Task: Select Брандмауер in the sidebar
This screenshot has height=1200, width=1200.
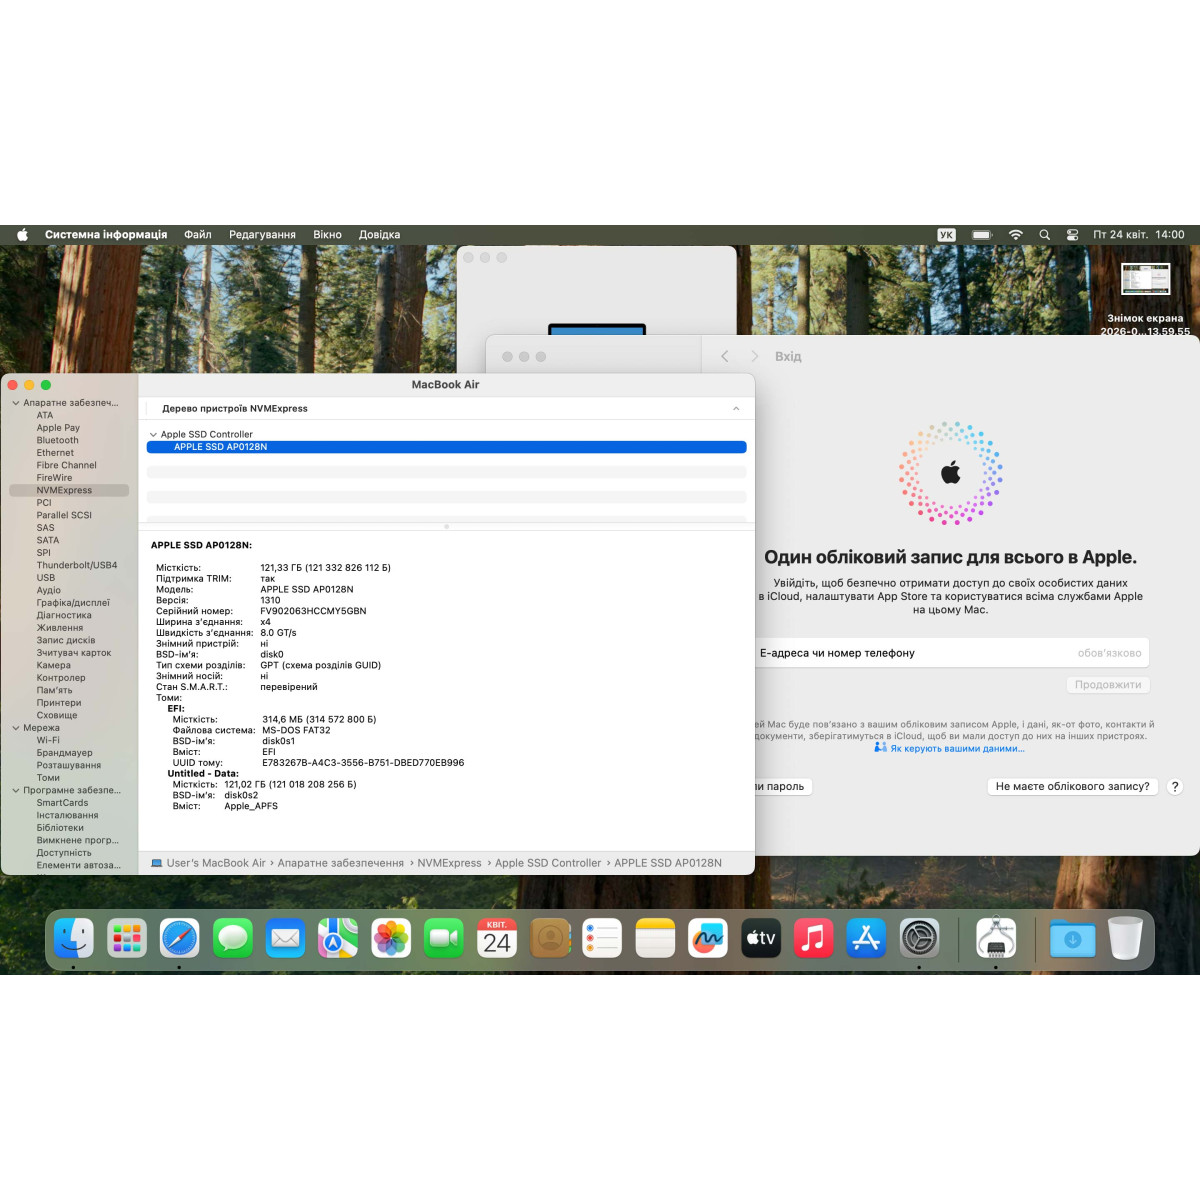Action: (x=64, y=753)
